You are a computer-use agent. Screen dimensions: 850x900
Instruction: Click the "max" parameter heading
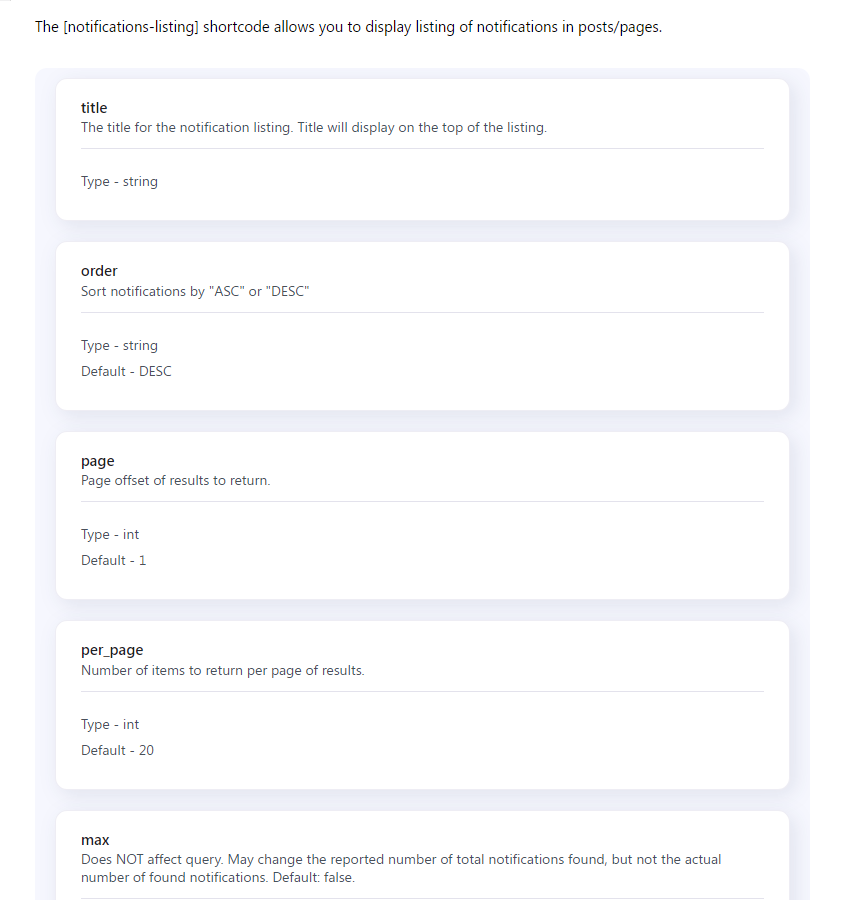pyautogui.click(x=95, y=840)
